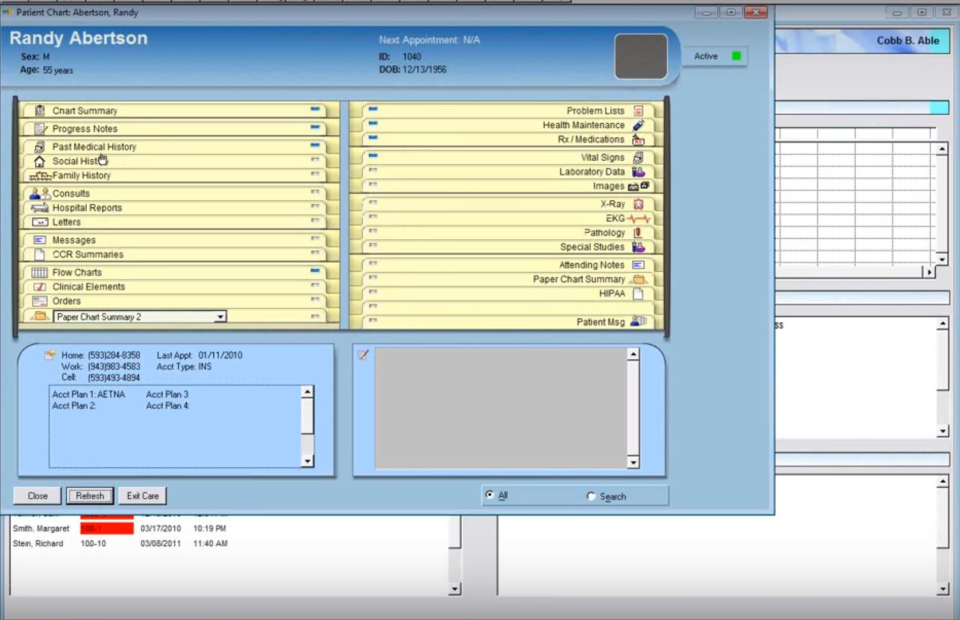Viewport: 960px width, 620px height.
Task: Click inside the gray notes text area
Action: click(501, 408)
